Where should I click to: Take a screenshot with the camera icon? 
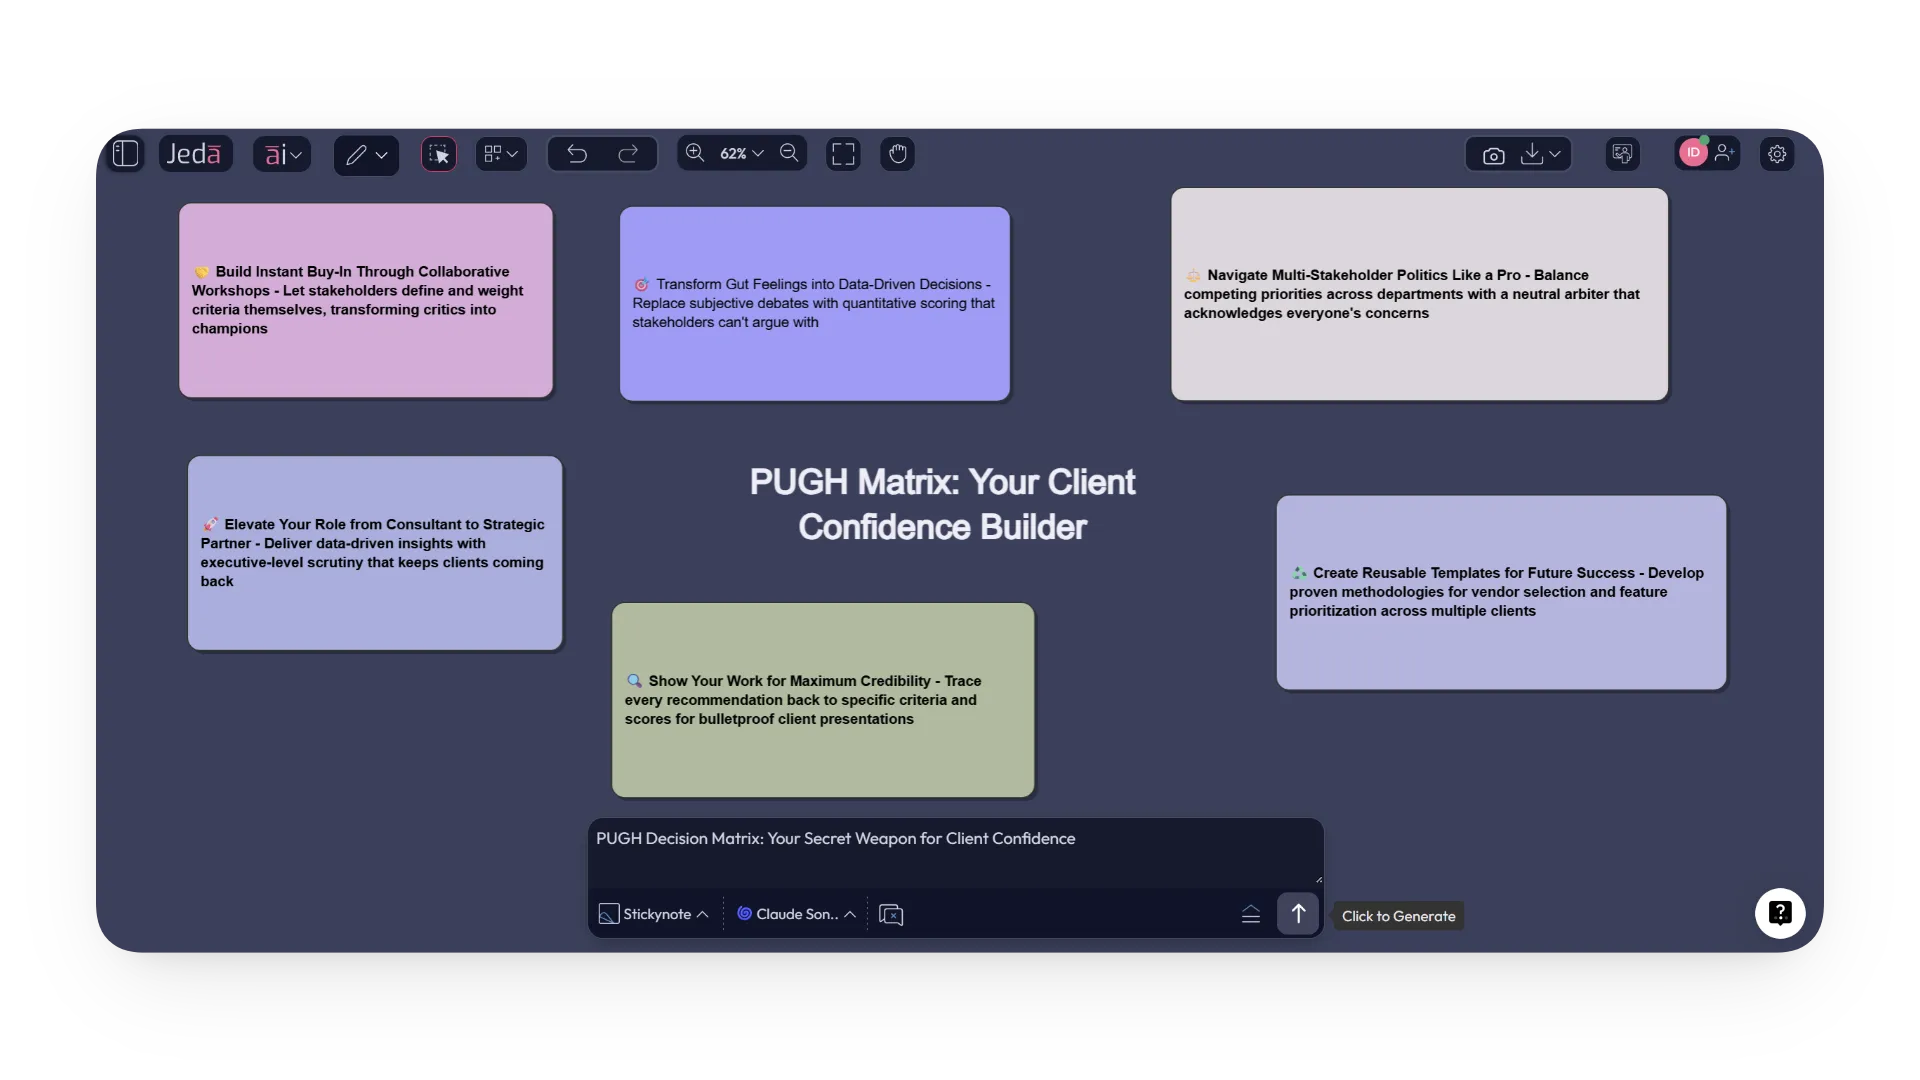[1492, 154]
